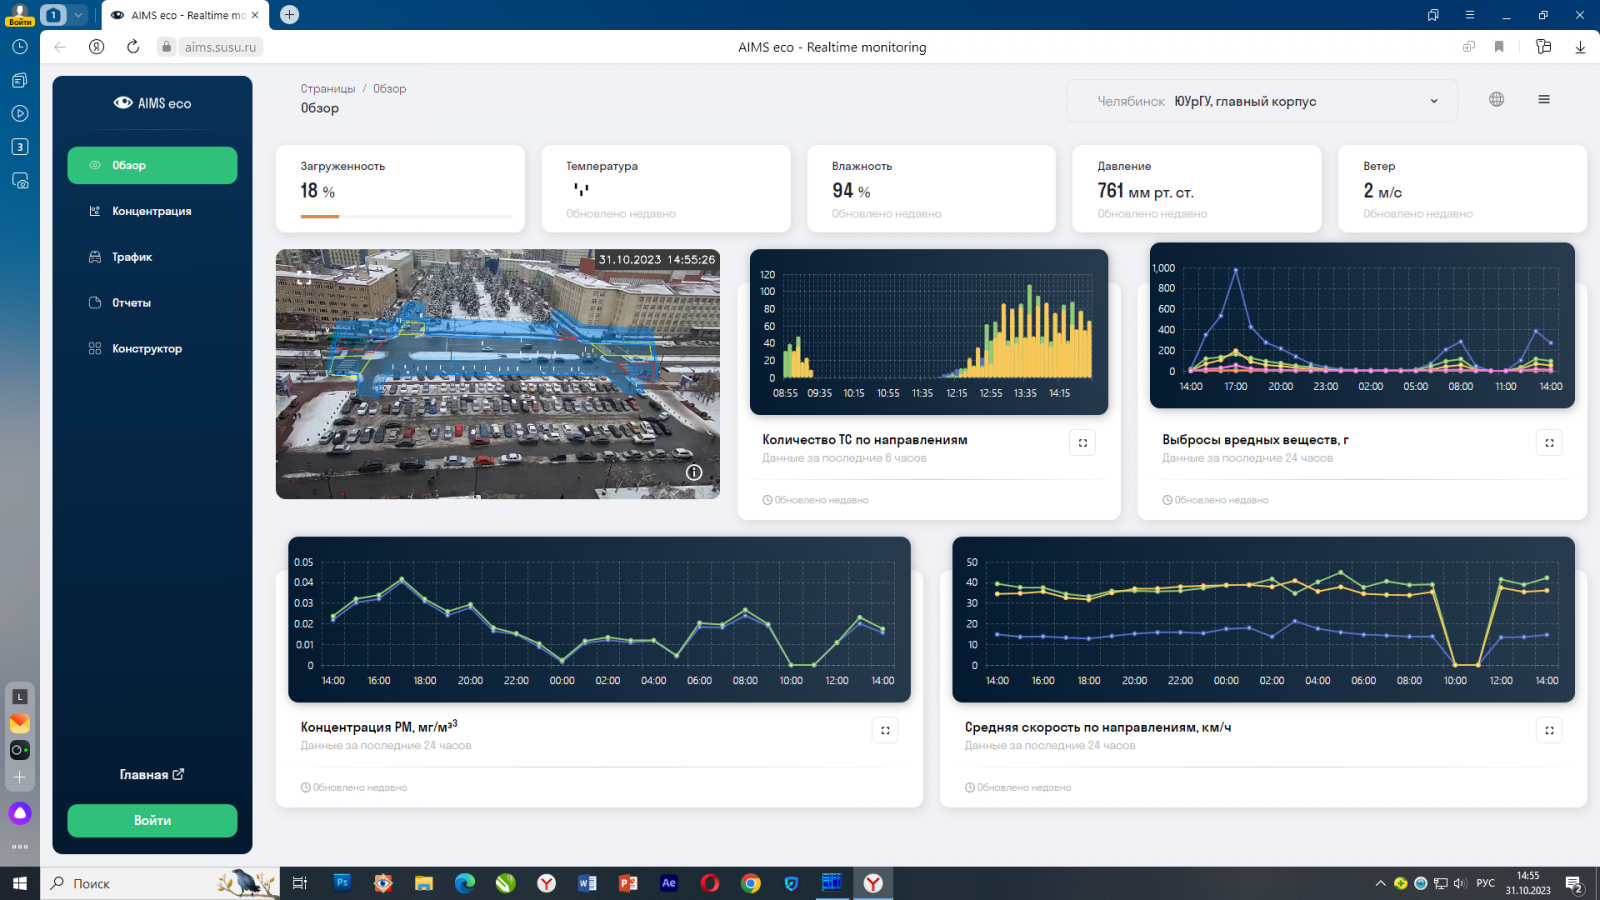Click the browser page reload icon
1600x900 pixels.
click(133, 47)
